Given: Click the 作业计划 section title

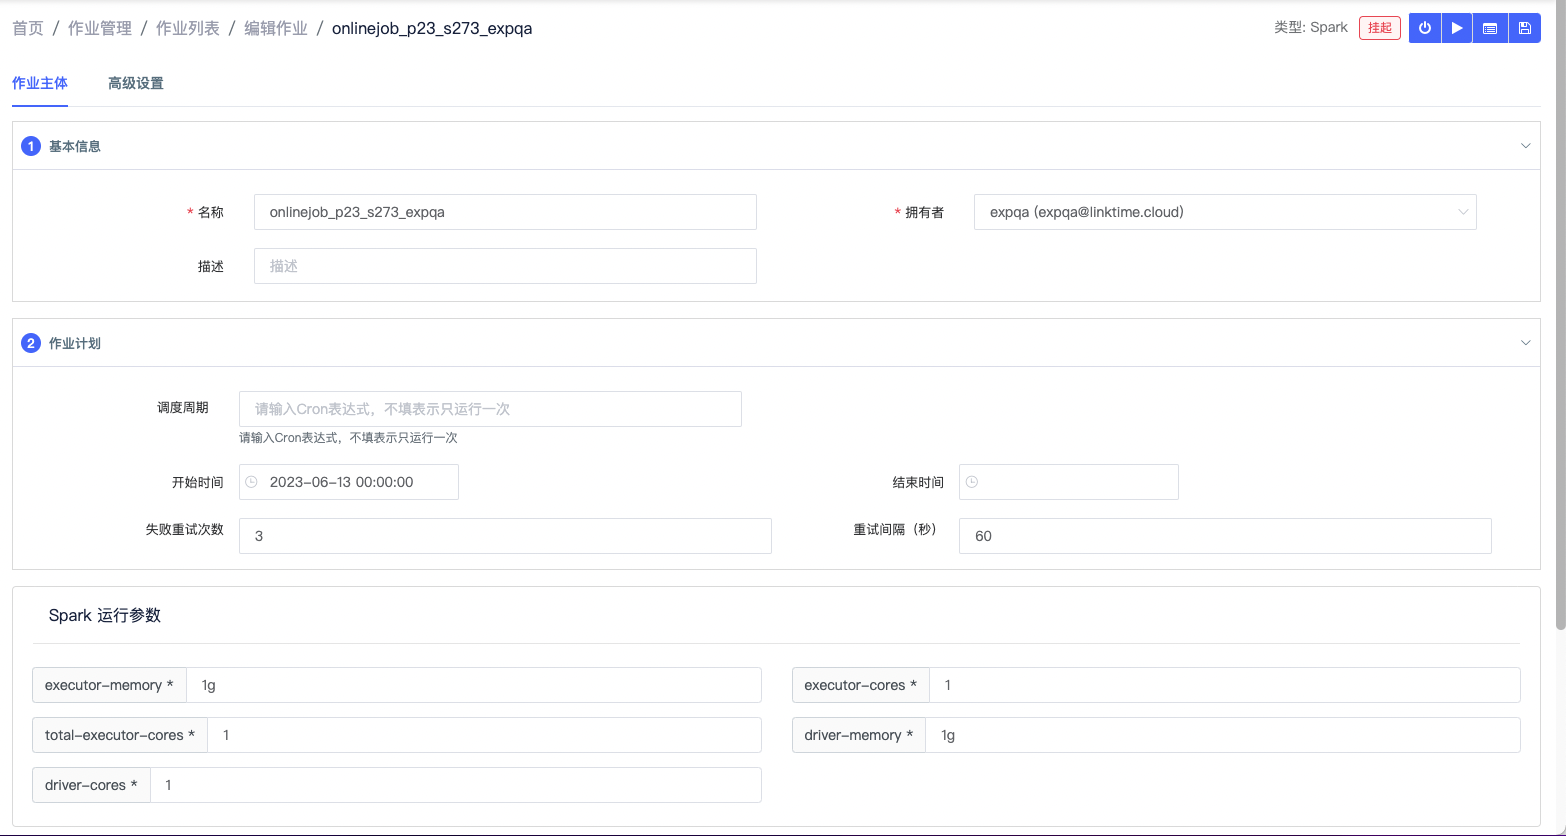Looking at the screenshot, I should (x=75, y=343).
